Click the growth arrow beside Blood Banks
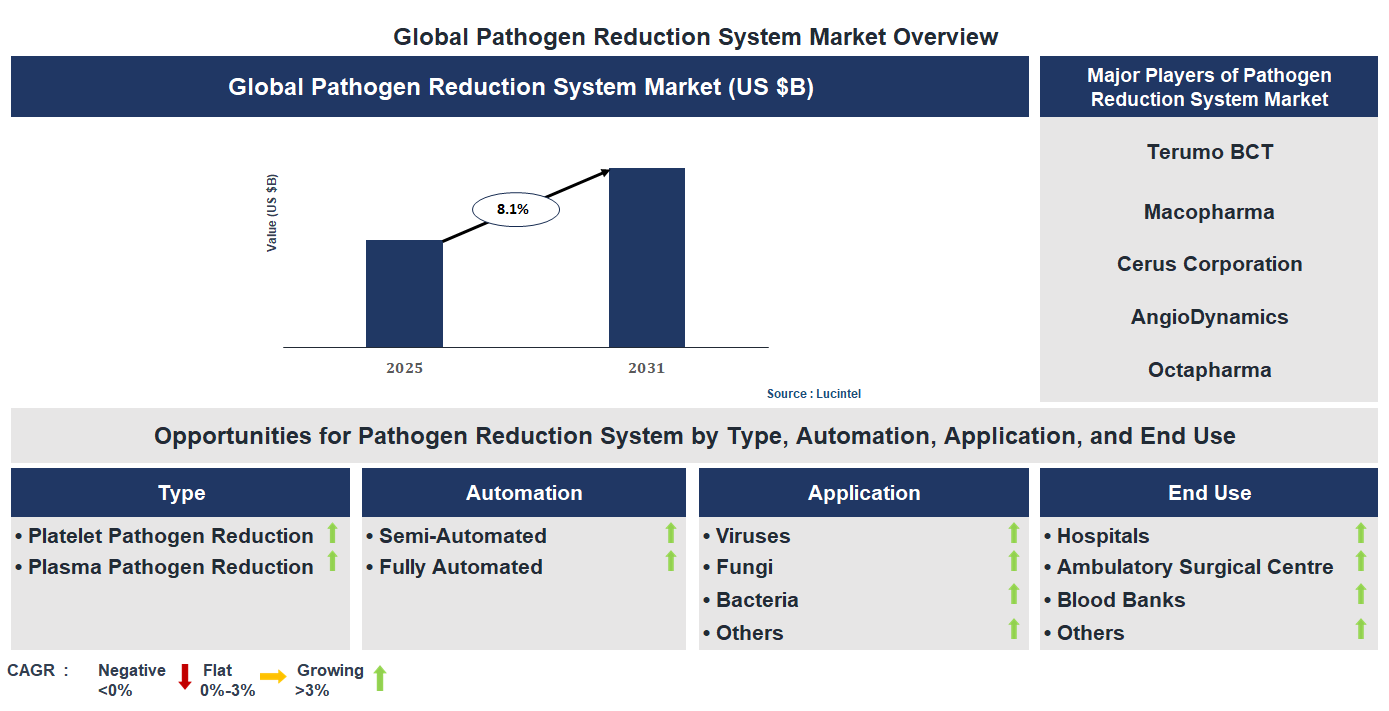1389x711 pixels. [1360, 599]
